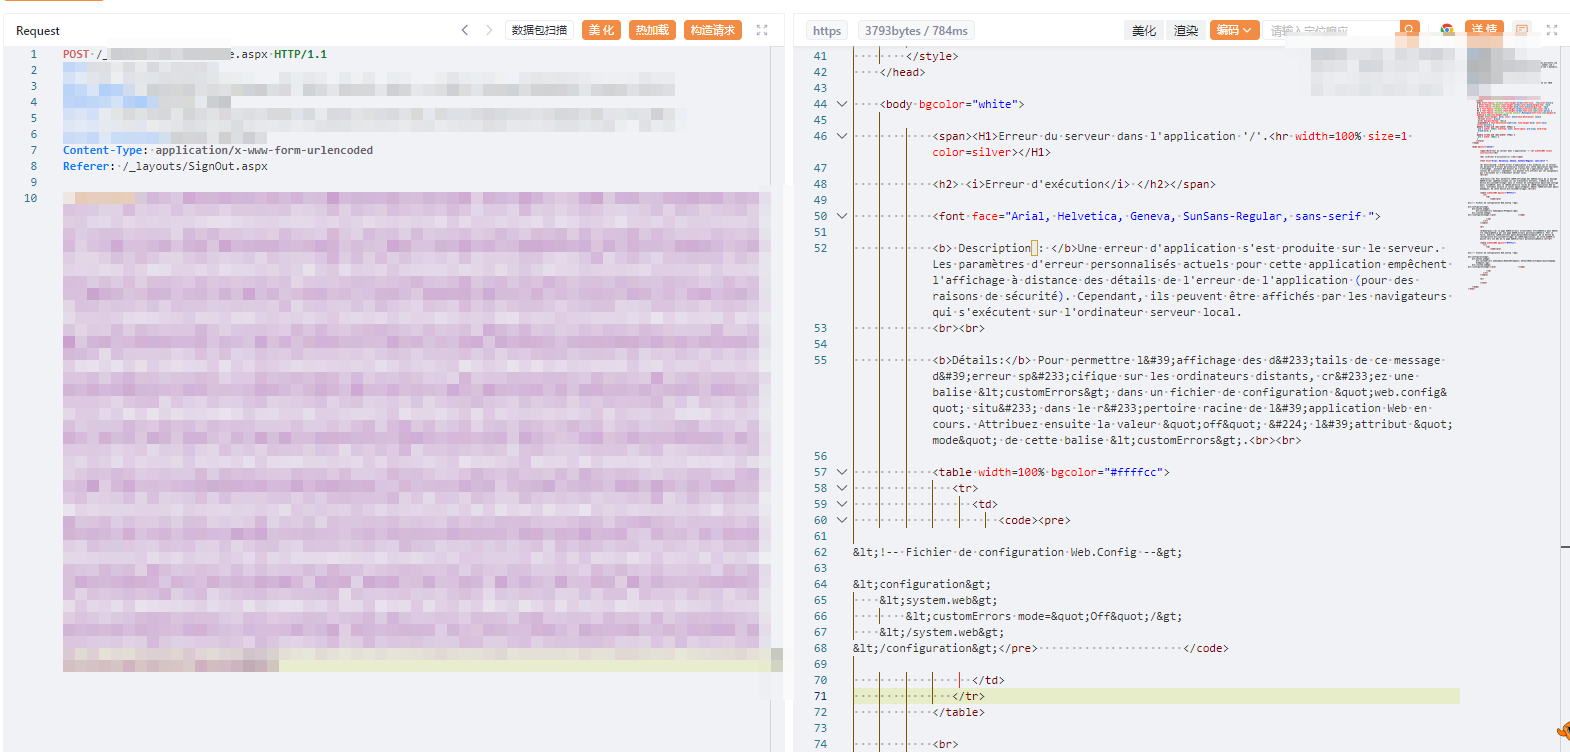Screen dimensions: 1570x752
Task: Click HTTP/1.1 in the request line
Action: [301, 54]
